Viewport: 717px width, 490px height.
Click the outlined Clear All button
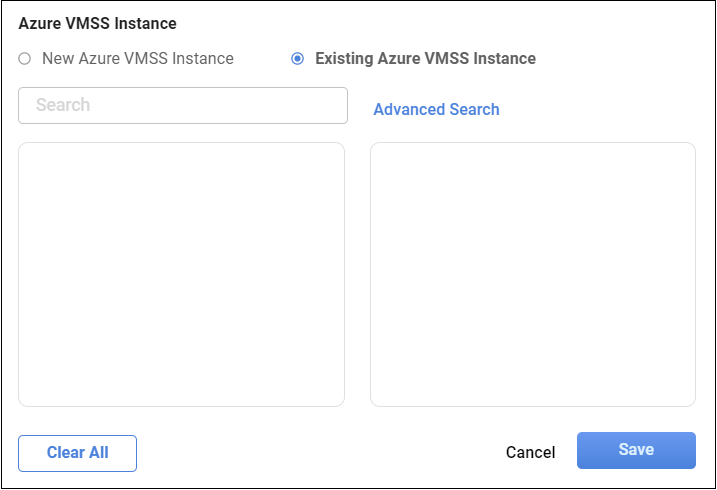tap(77, 453)
